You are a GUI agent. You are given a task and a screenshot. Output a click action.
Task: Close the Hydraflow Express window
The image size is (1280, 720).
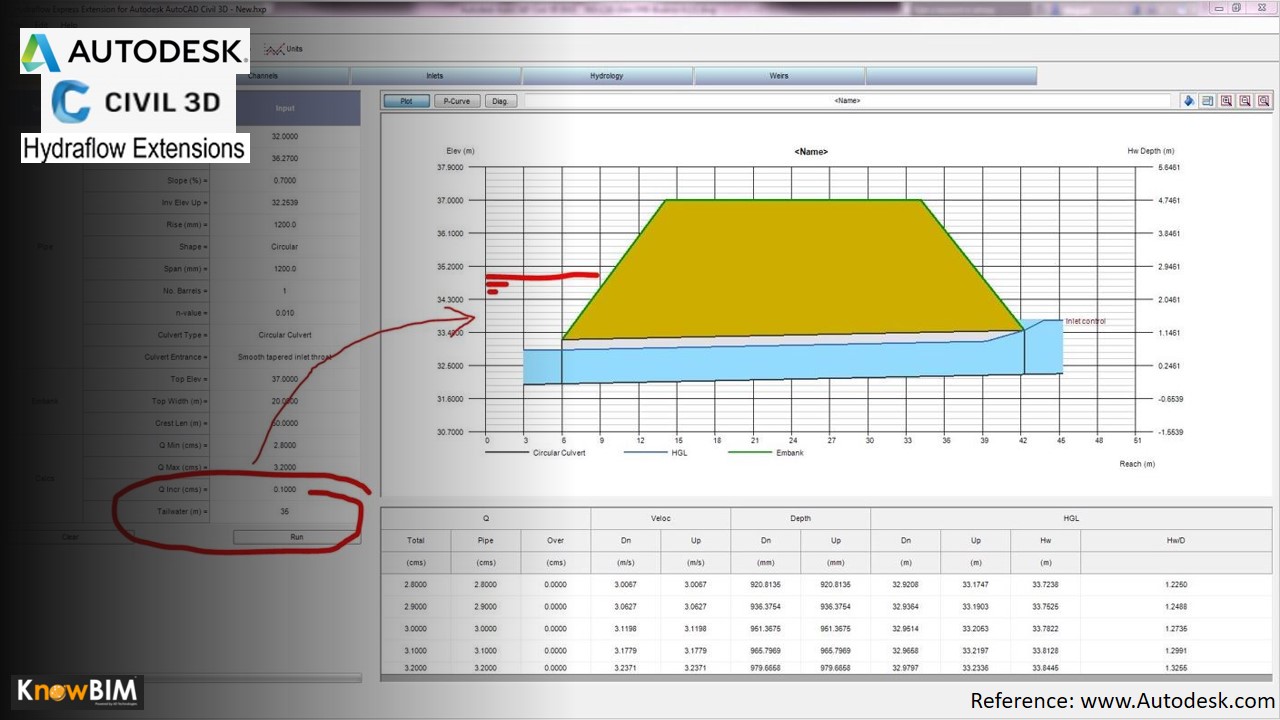(1262, 7)
